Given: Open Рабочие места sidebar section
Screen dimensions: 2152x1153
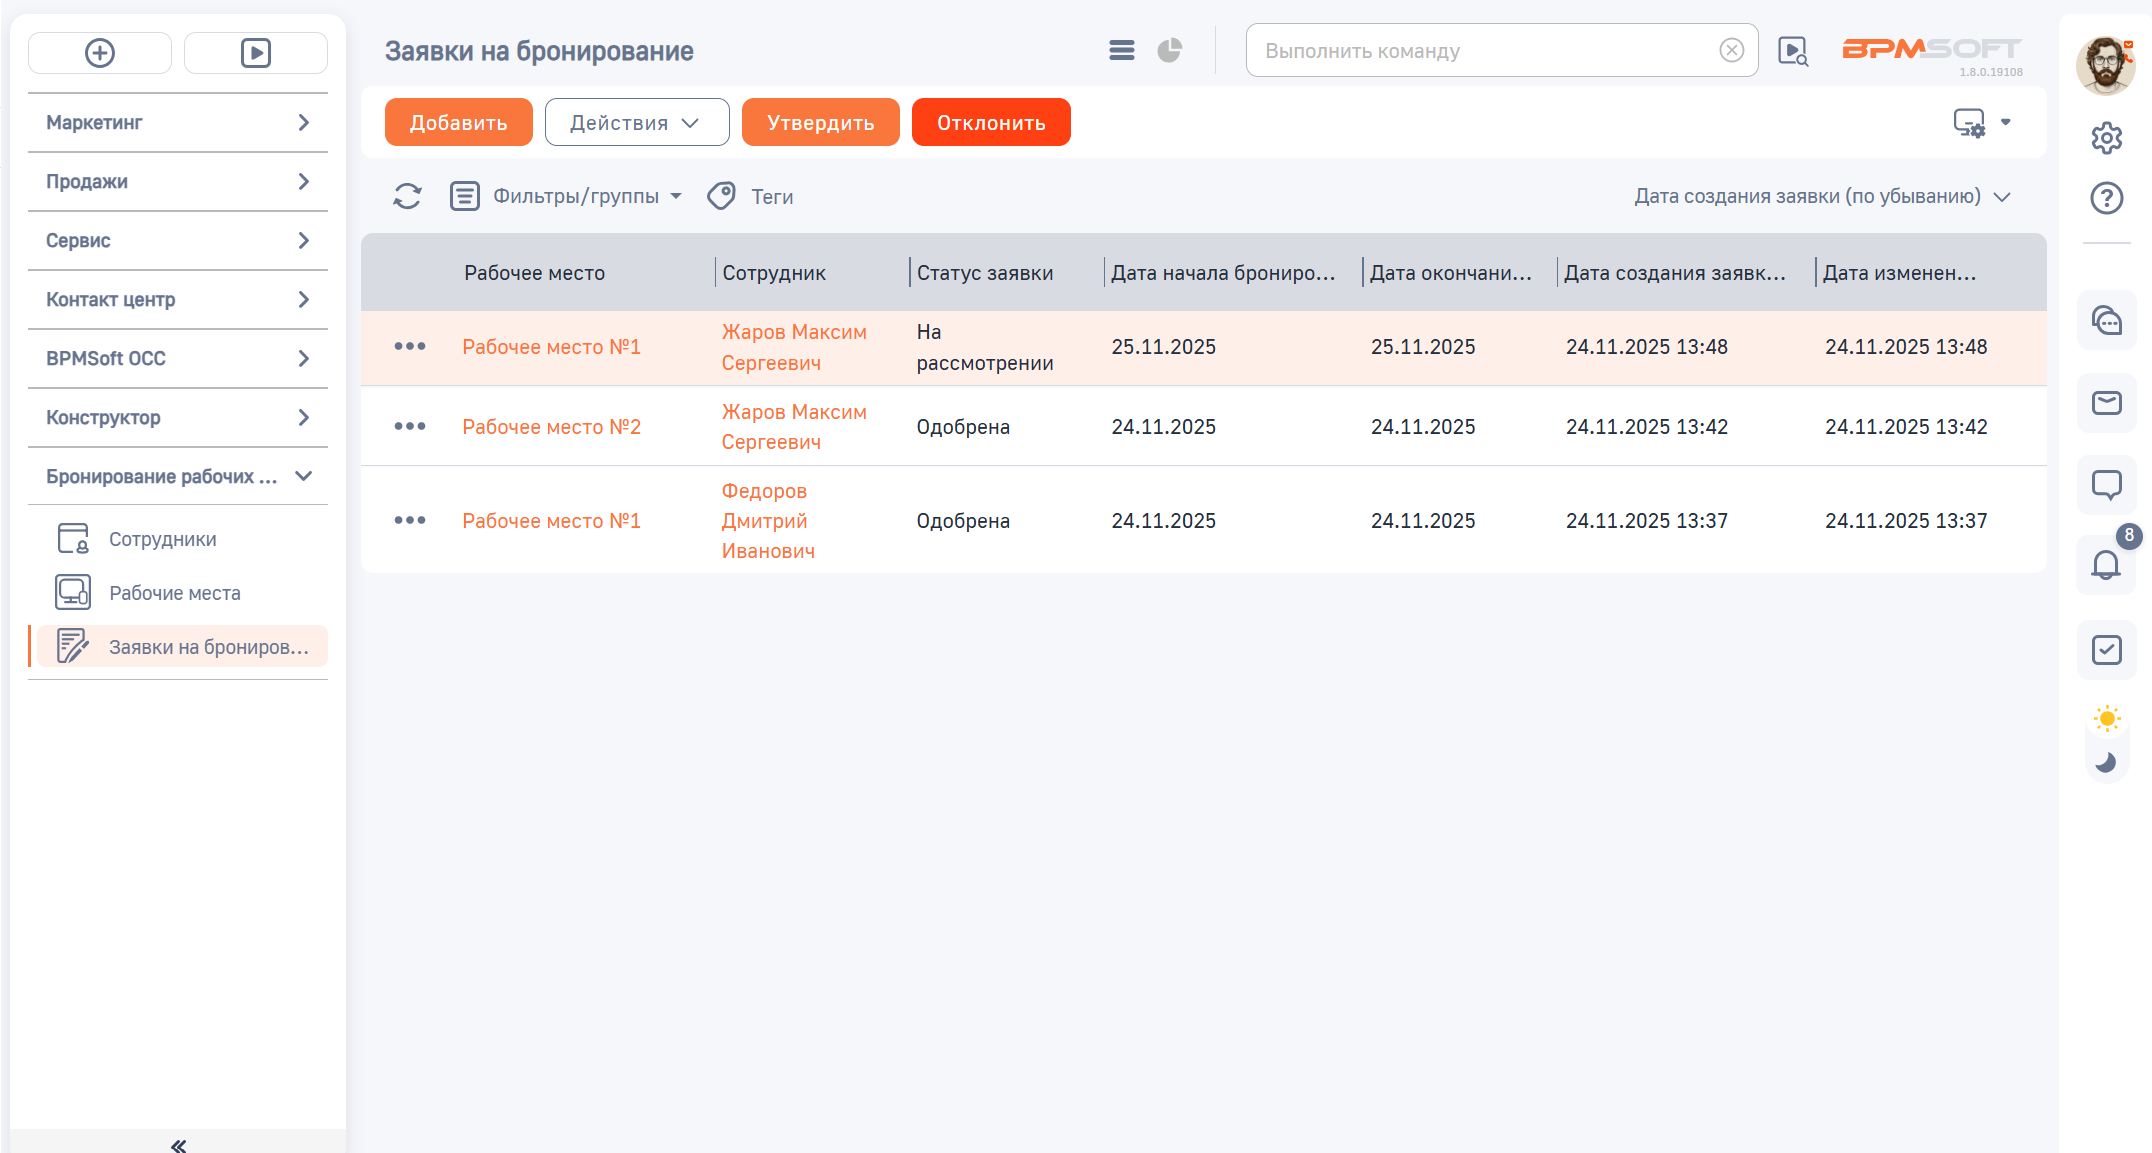Looking at the screenshot, I should coord(174,593).
